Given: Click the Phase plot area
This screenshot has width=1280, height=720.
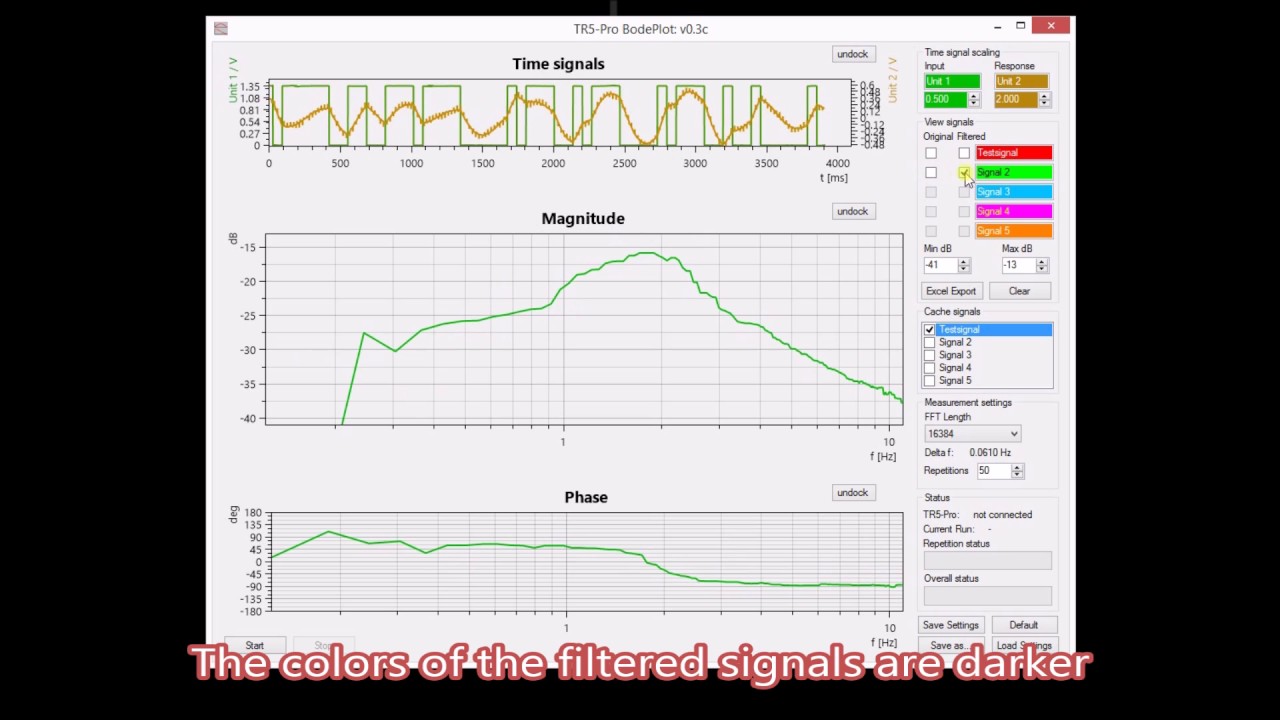Looking at the screenshot, I should 585,561.
